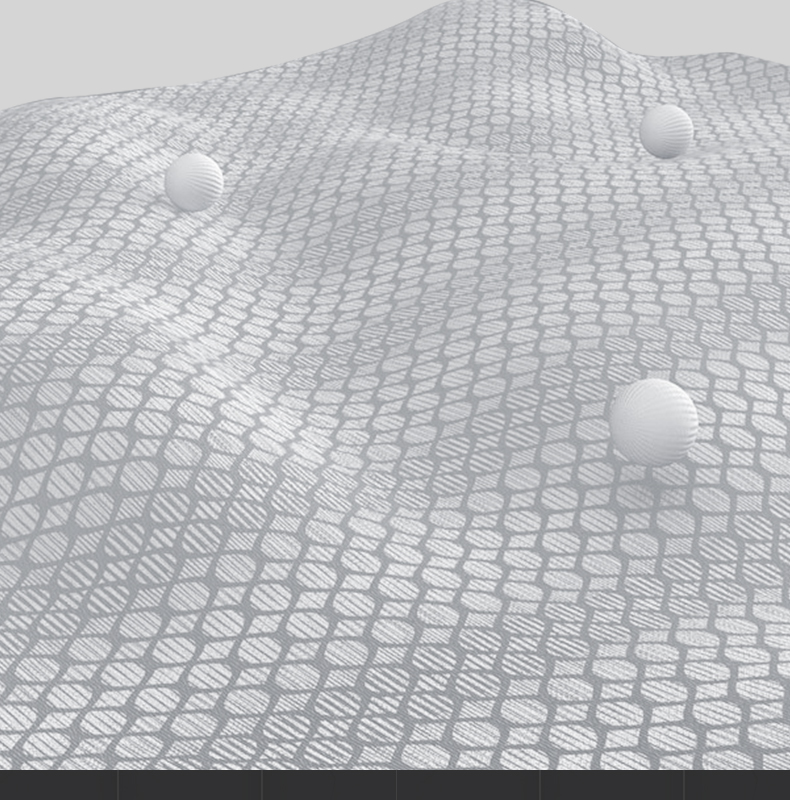790x800 pixels.
Task: Click the last segment of the bottom bar
Action: coord(737,785)
